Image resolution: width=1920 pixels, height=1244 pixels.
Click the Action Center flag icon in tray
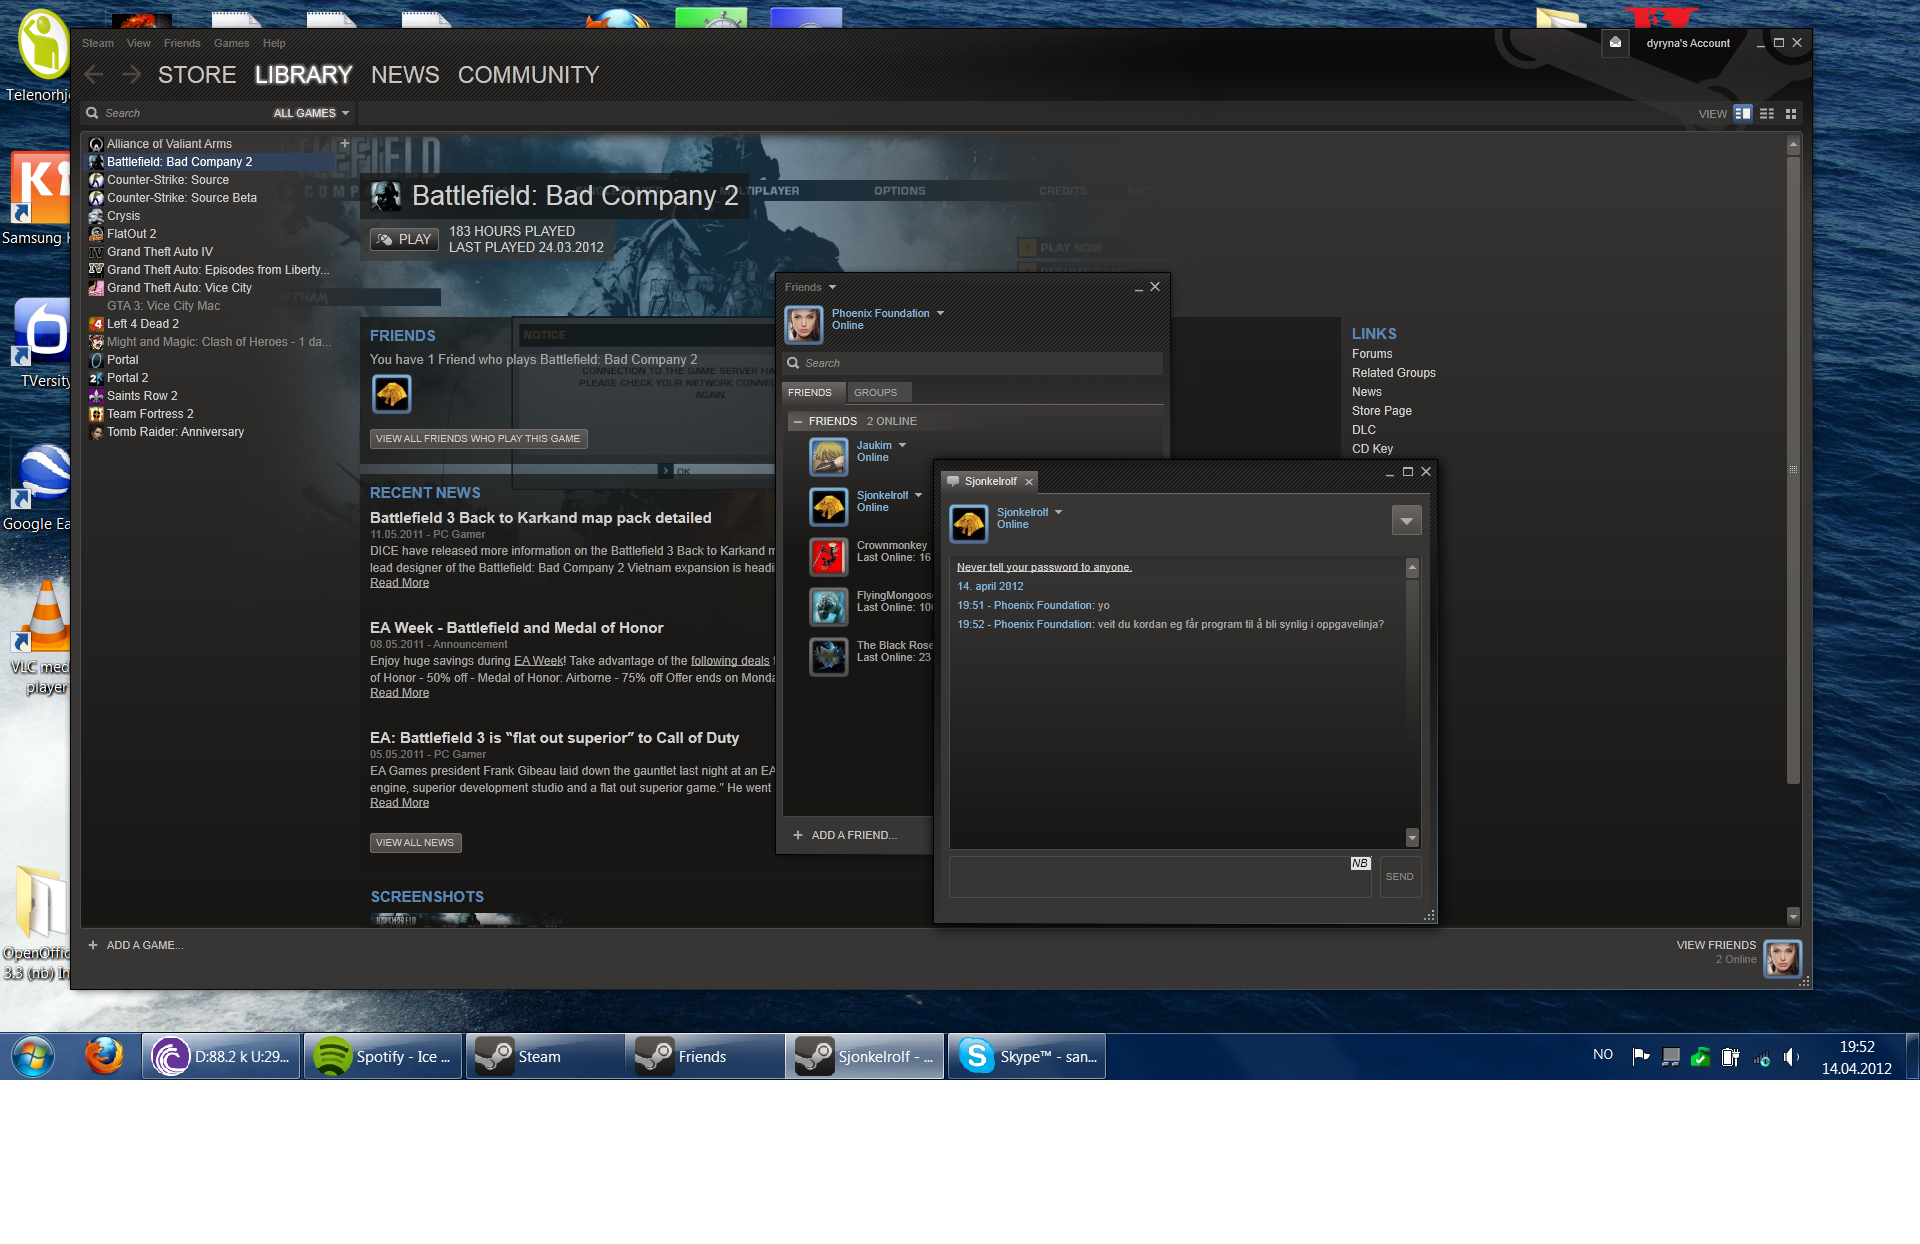click(1641, 1056)
